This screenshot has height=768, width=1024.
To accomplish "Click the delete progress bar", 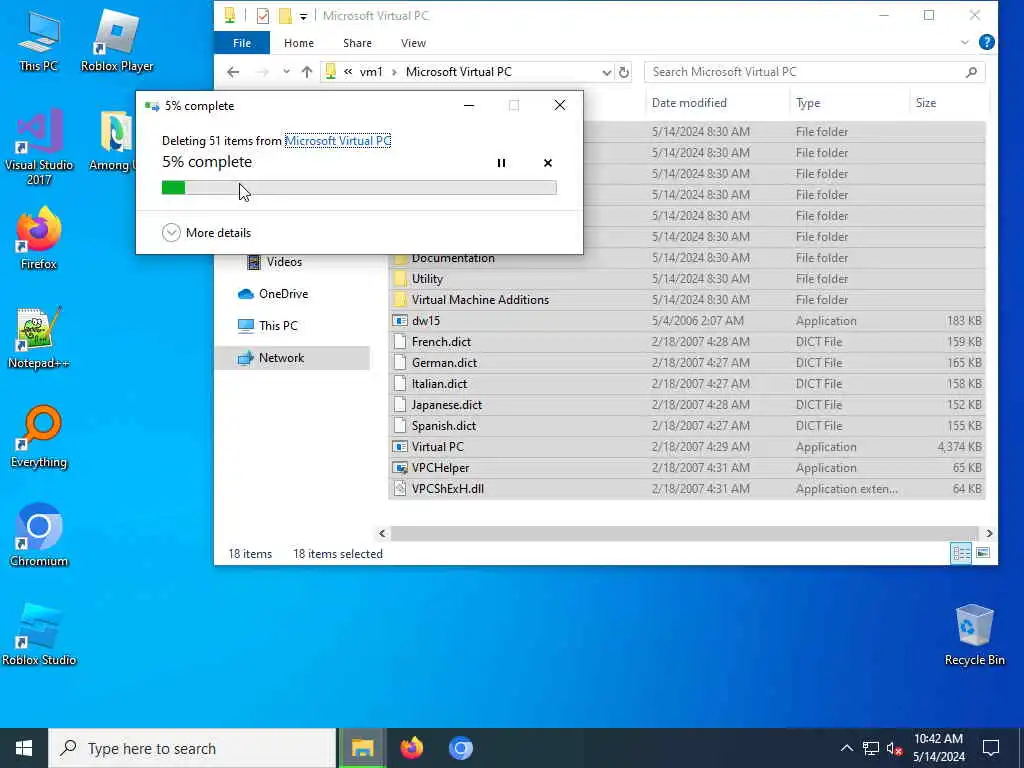I will [359, 188].
